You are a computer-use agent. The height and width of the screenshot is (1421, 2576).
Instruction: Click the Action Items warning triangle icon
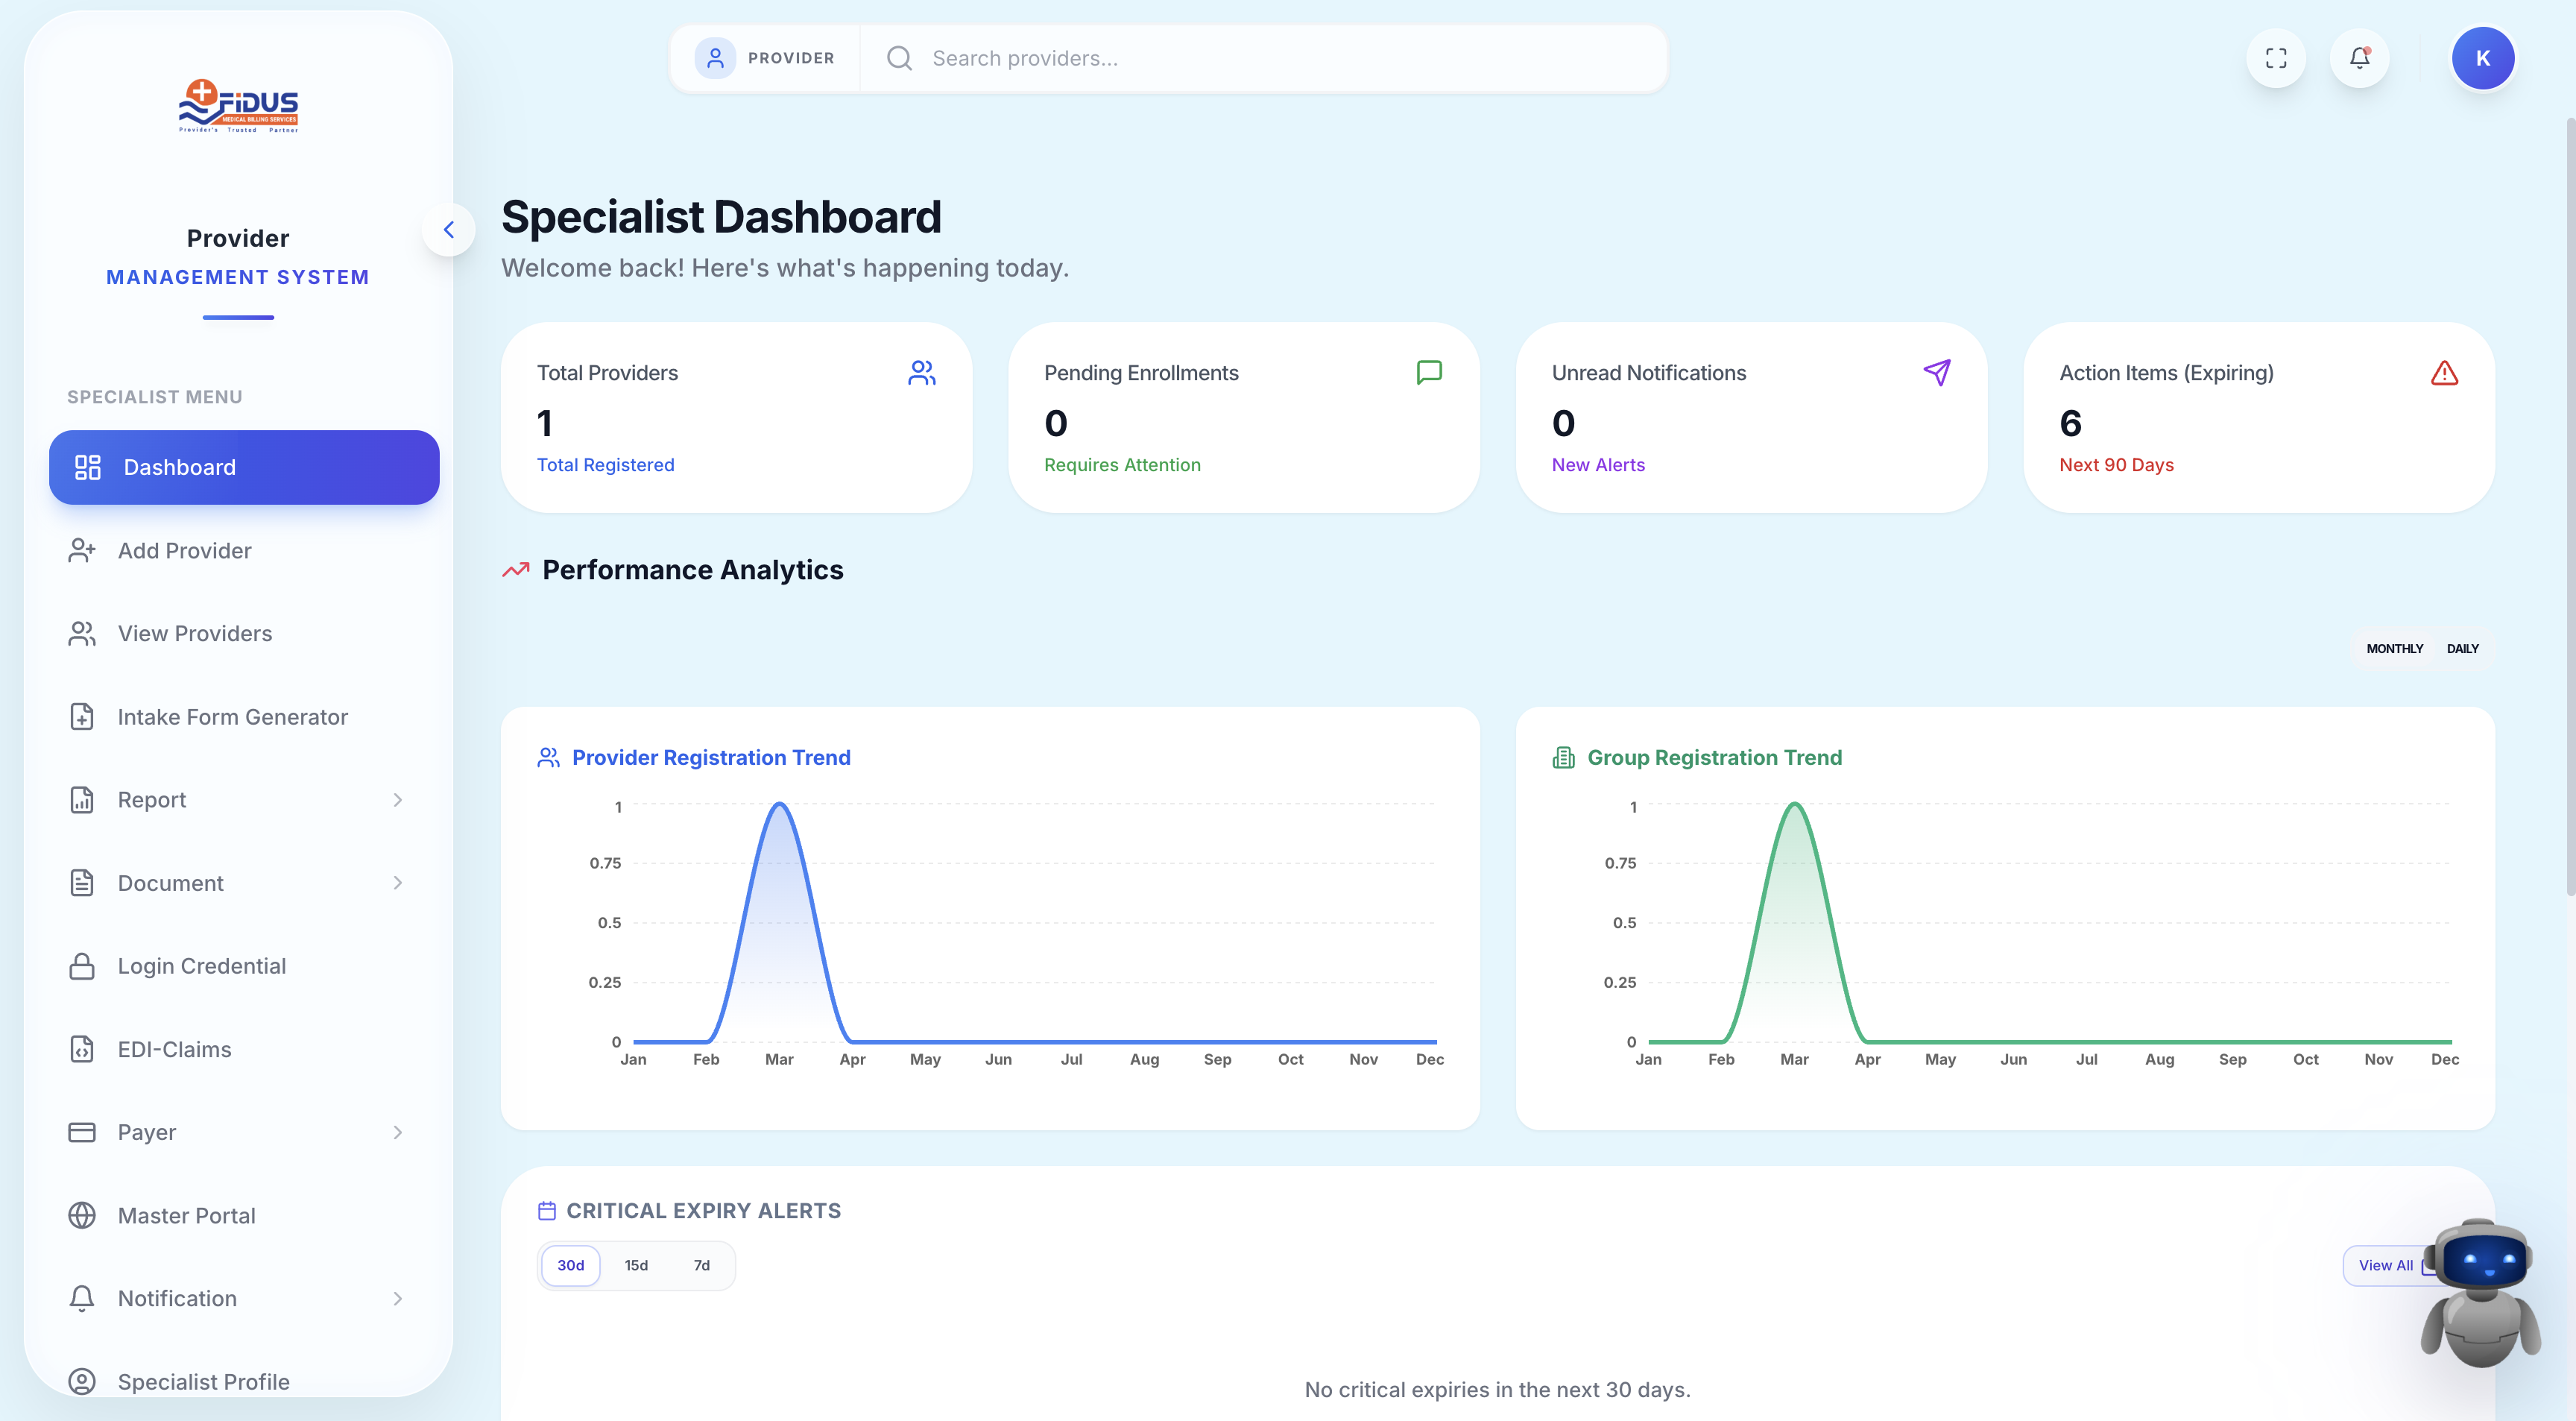(2444, 373)
